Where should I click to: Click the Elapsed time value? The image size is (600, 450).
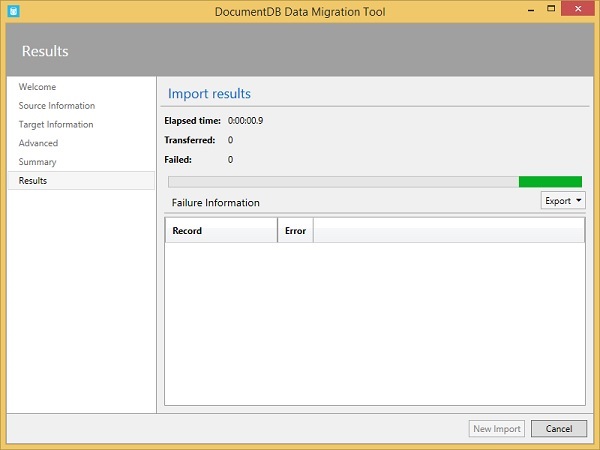click(x=245, y=121)
